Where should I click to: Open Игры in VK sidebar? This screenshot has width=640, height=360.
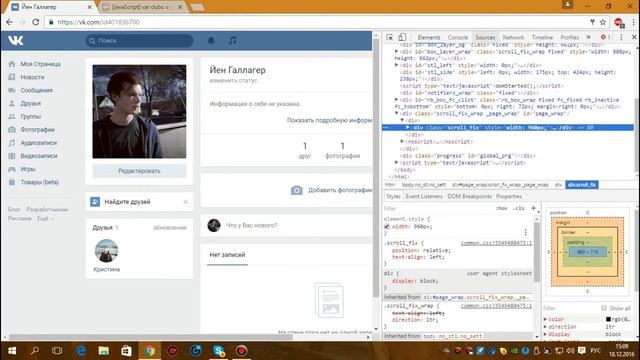28,169
